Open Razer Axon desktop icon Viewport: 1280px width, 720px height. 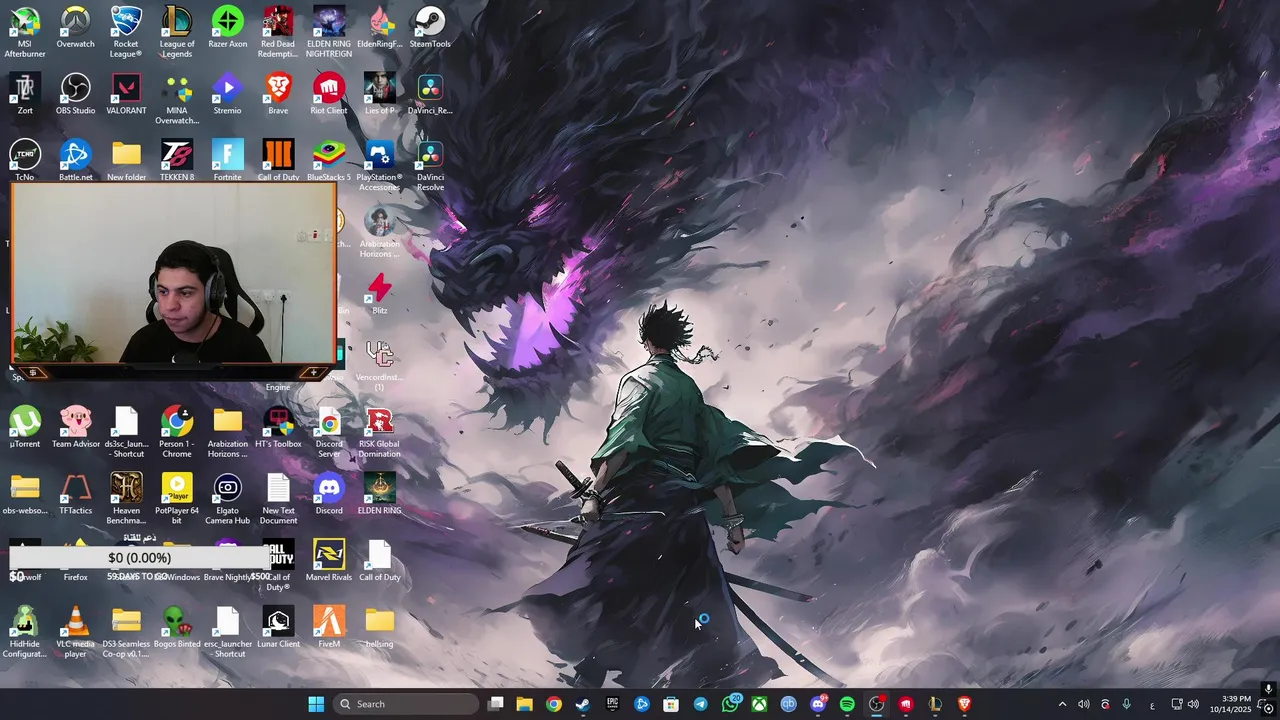pos(227,28)
